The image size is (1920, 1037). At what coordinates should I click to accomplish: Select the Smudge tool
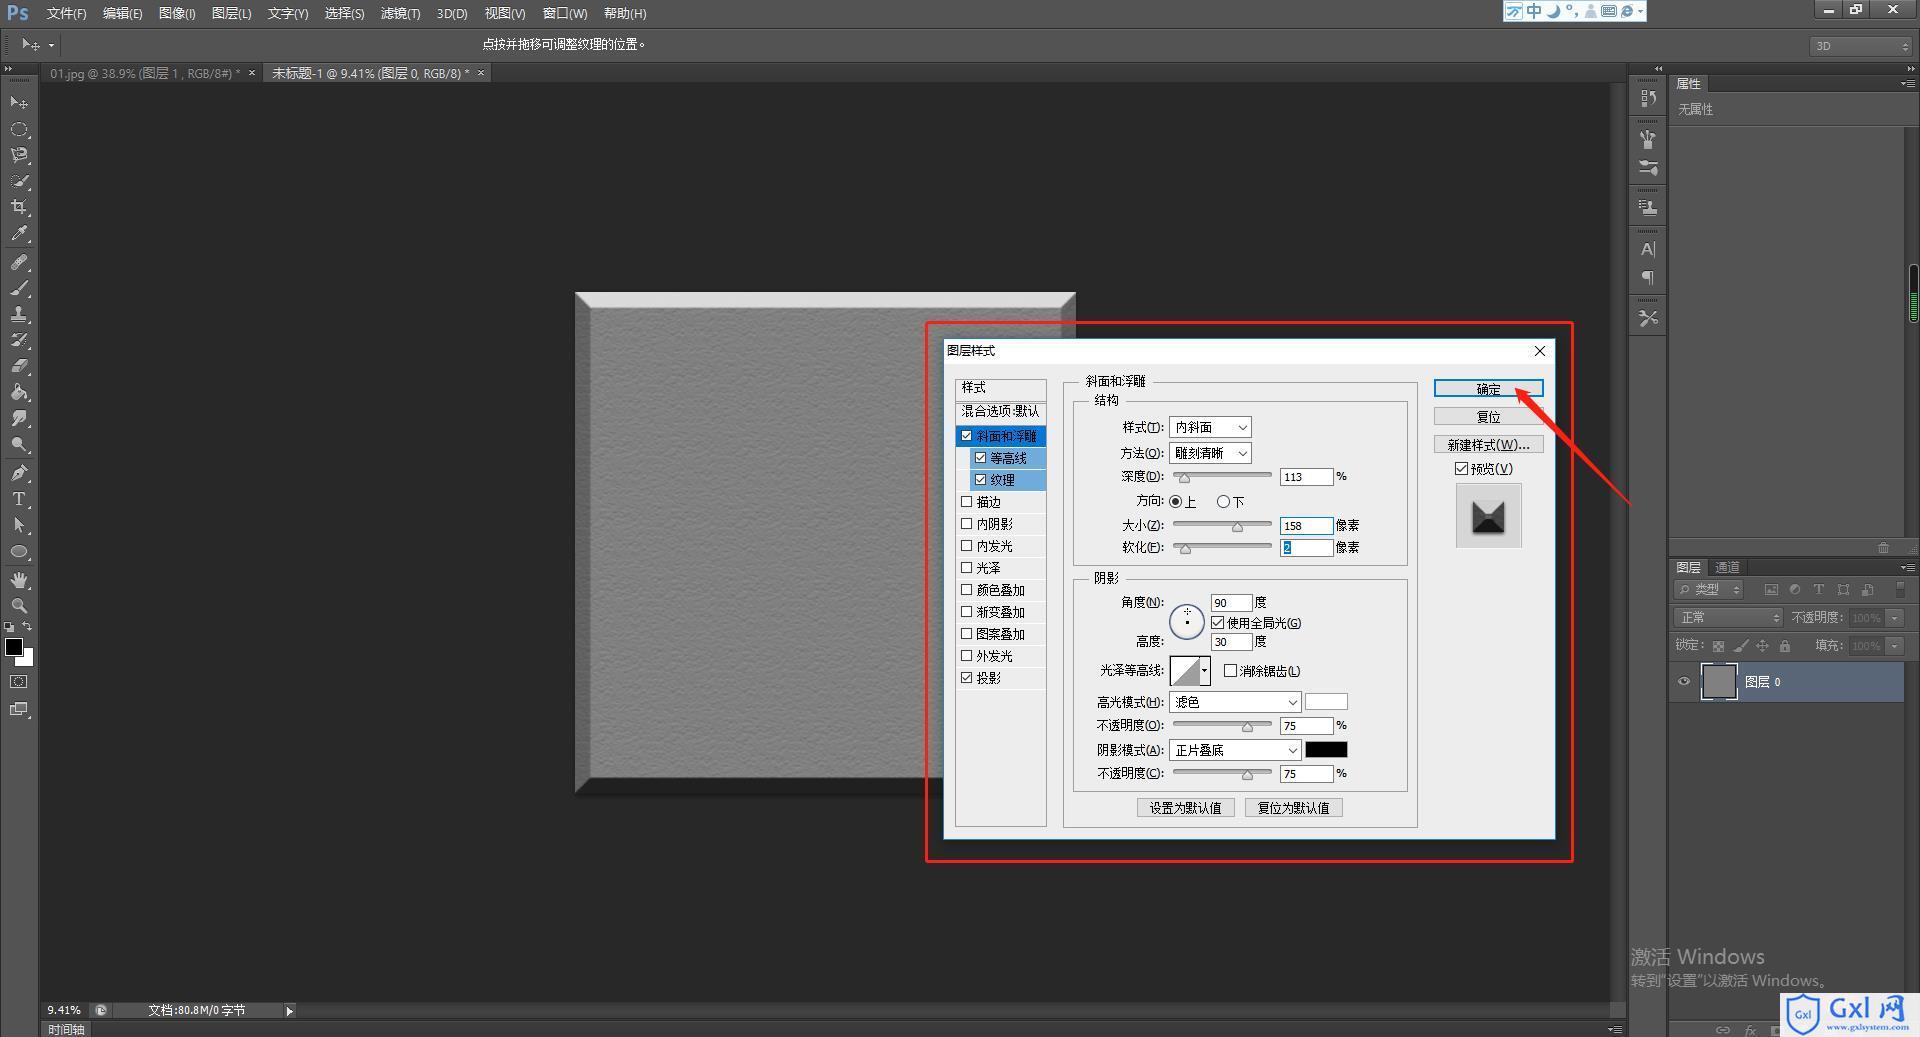click(x=19, y=418)
